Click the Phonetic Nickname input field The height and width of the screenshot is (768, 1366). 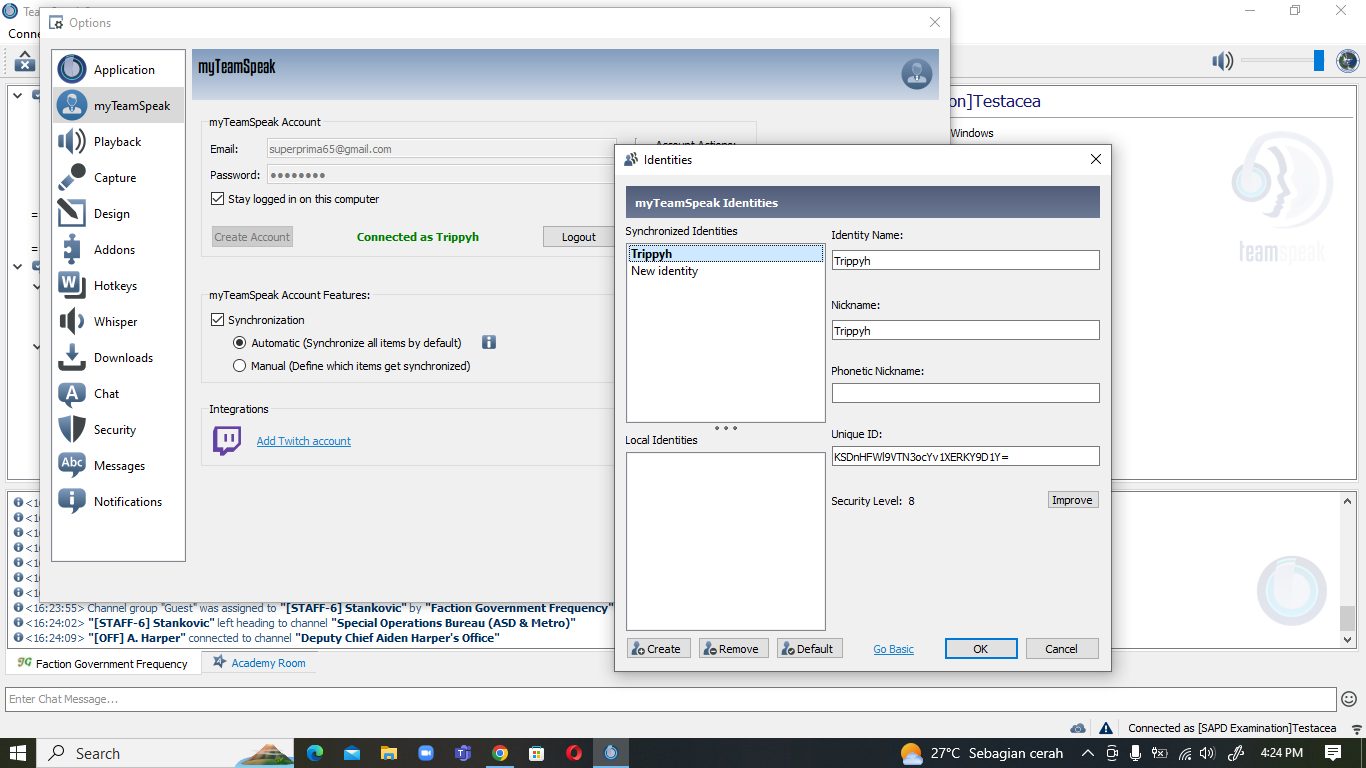pyautogui.click(x=965, y=393)
